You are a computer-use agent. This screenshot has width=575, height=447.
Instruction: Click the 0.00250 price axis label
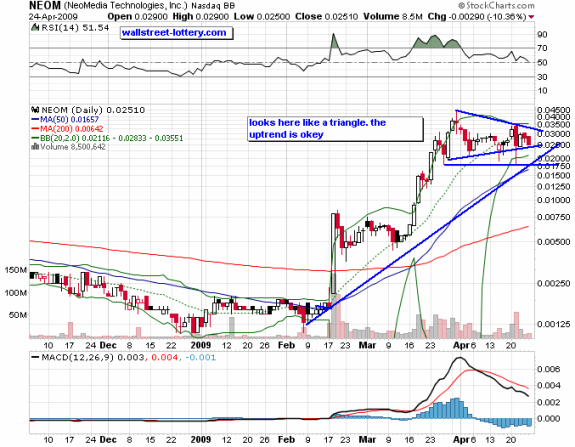pos(553,283)
